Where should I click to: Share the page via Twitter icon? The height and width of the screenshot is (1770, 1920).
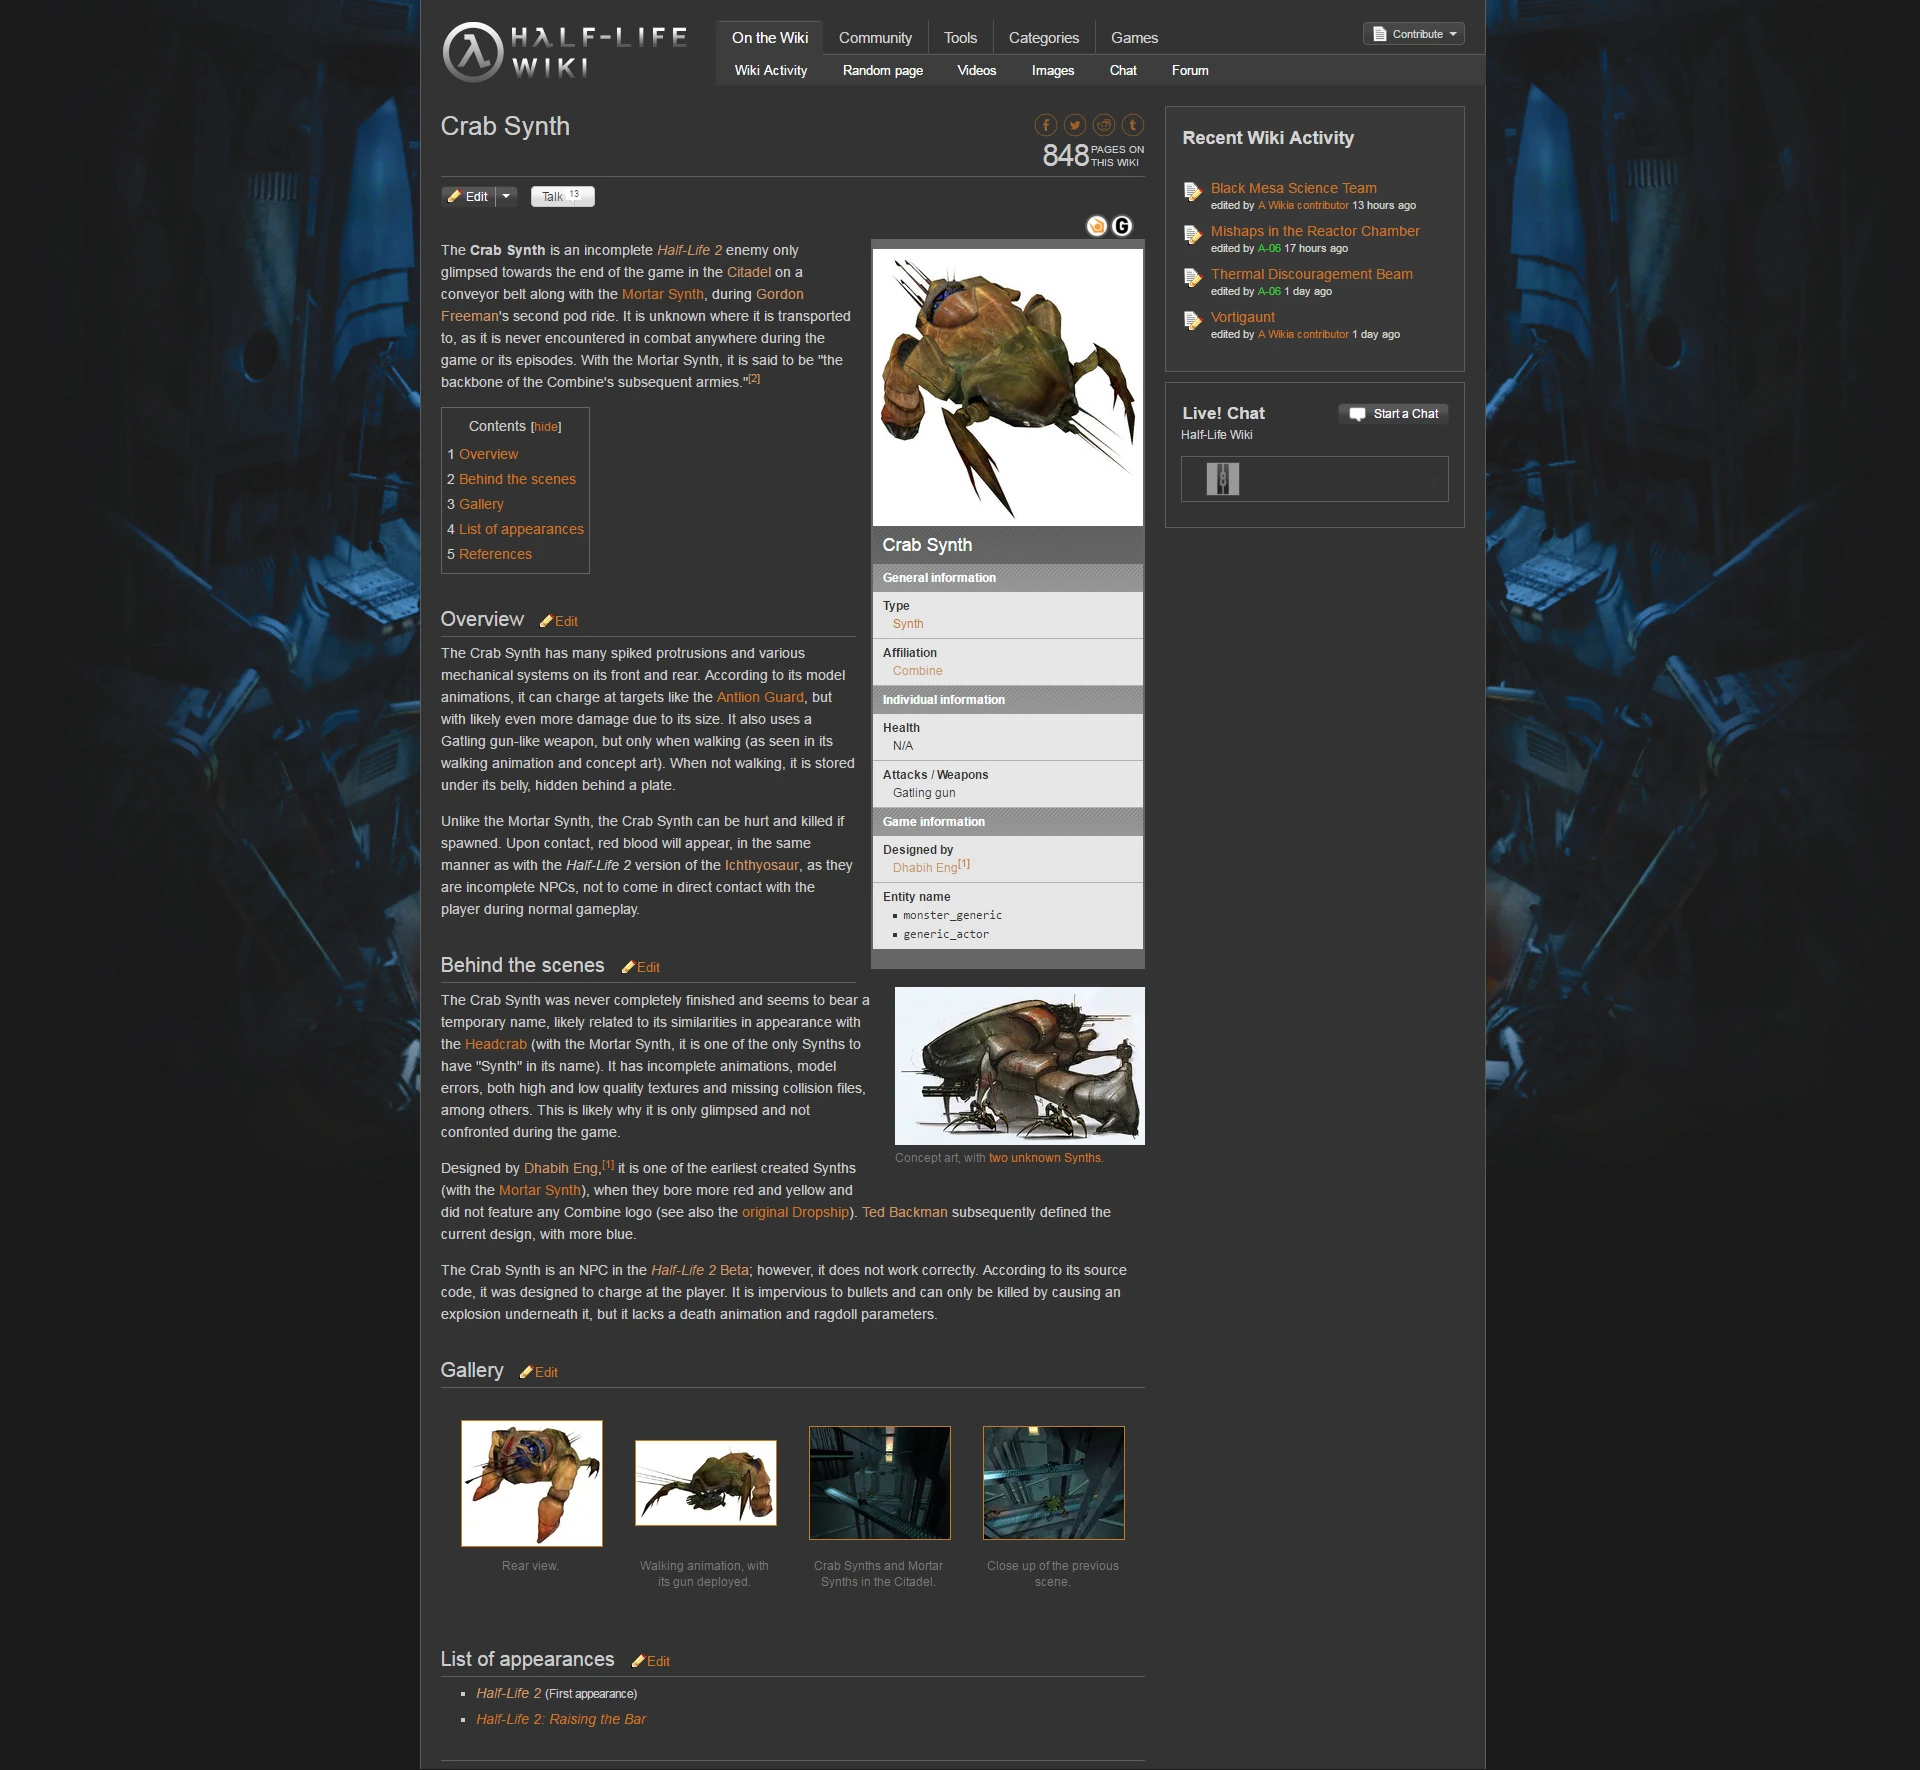tap(1075, 125)
